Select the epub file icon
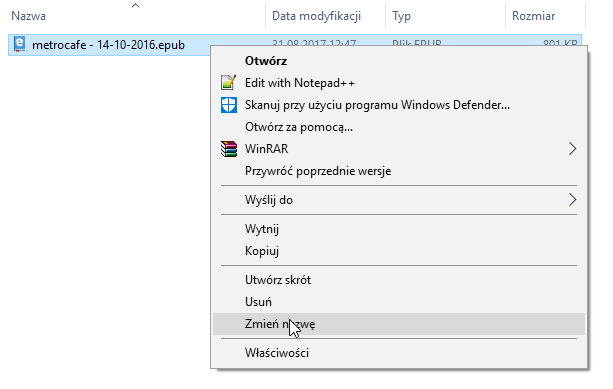 (x=19, y=45)
